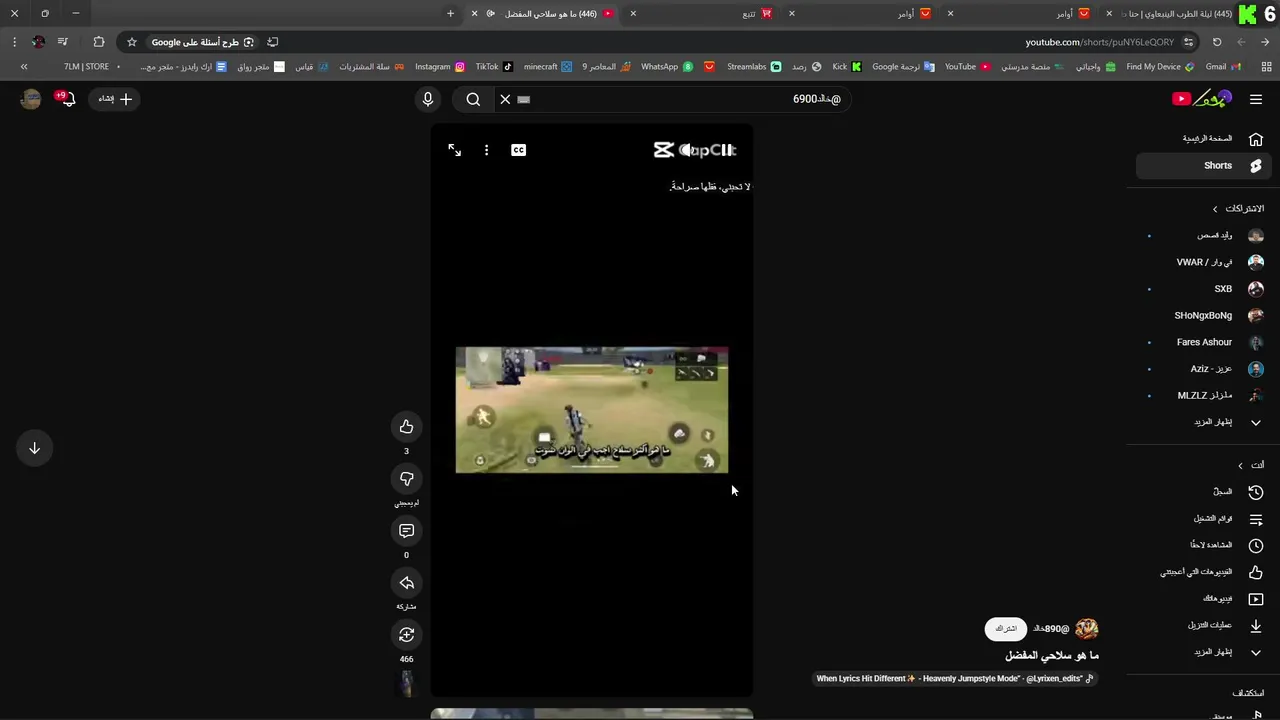Click the YouTube logo in the header
Image resolution: width=1280 pixels, height=720 pixels.
[x=1202, y=98]
